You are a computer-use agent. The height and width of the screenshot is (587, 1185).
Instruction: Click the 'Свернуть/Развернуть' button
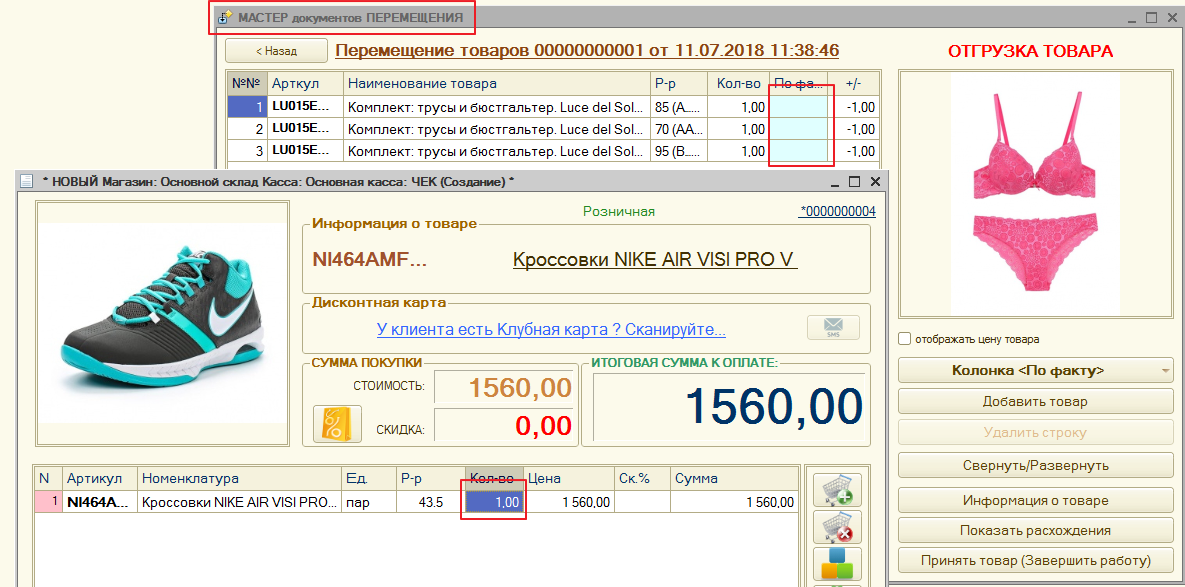coord(1035,465)
